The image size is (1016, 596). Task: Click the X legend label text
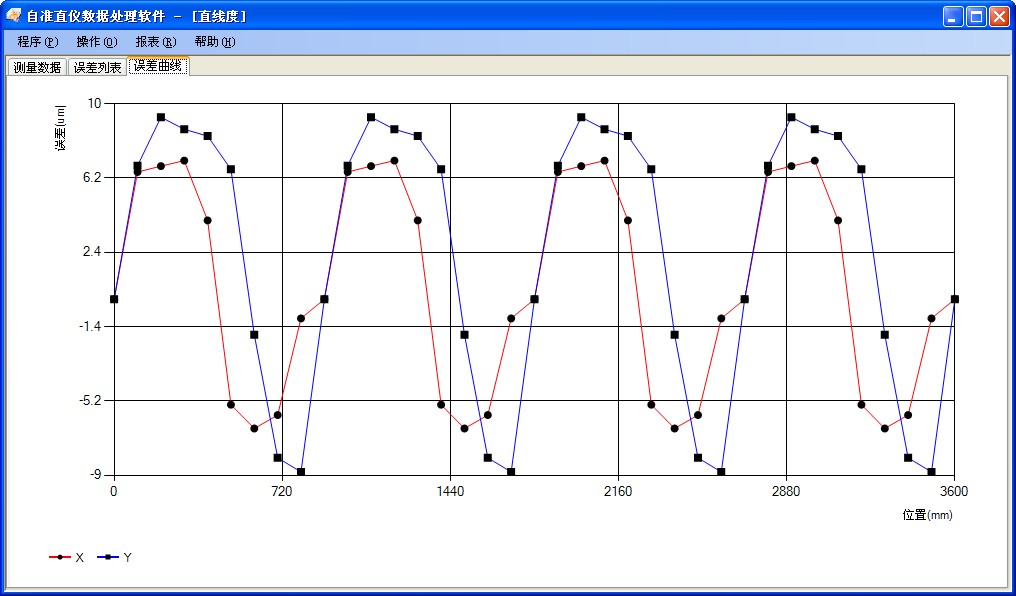[x=80, y=557]
